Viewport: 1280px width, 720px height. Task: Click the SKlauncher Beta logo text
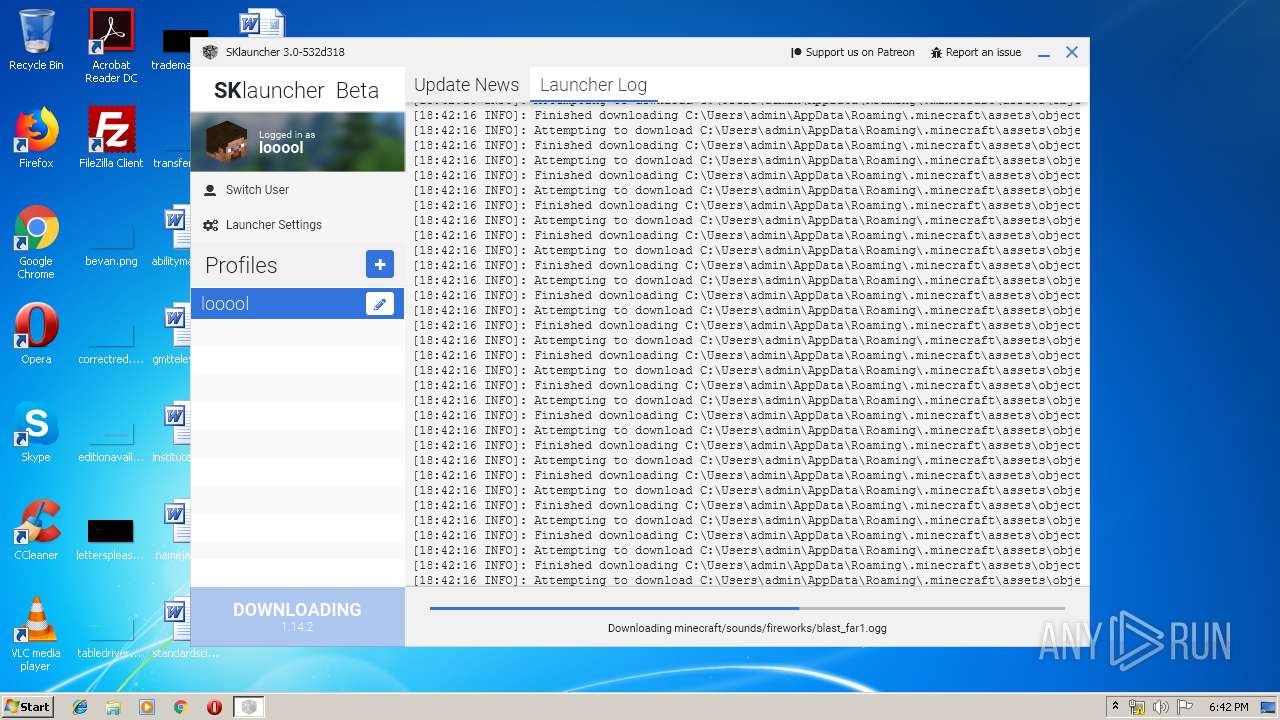[x=296, y=90]
